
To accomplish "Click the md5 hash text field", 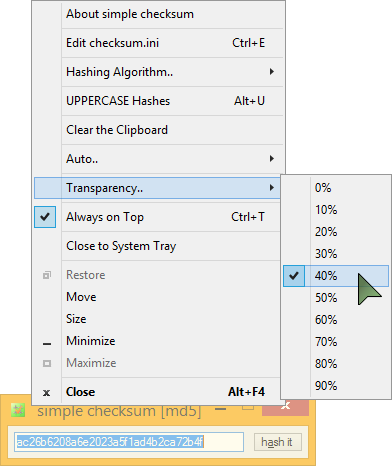I will (x=129, y=442).
